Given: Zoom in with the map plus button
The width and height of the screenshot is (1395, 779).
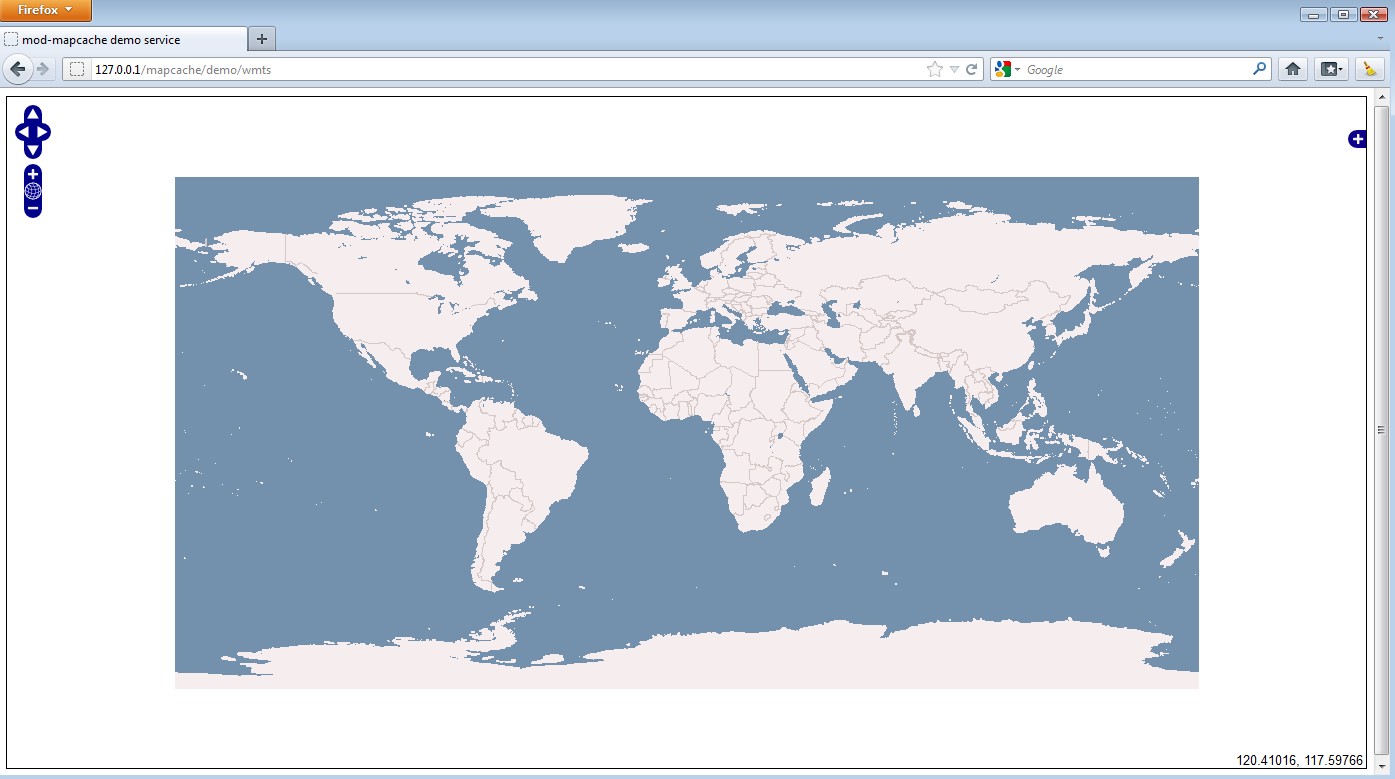Looking at the screenshot, I should (33, 174).
